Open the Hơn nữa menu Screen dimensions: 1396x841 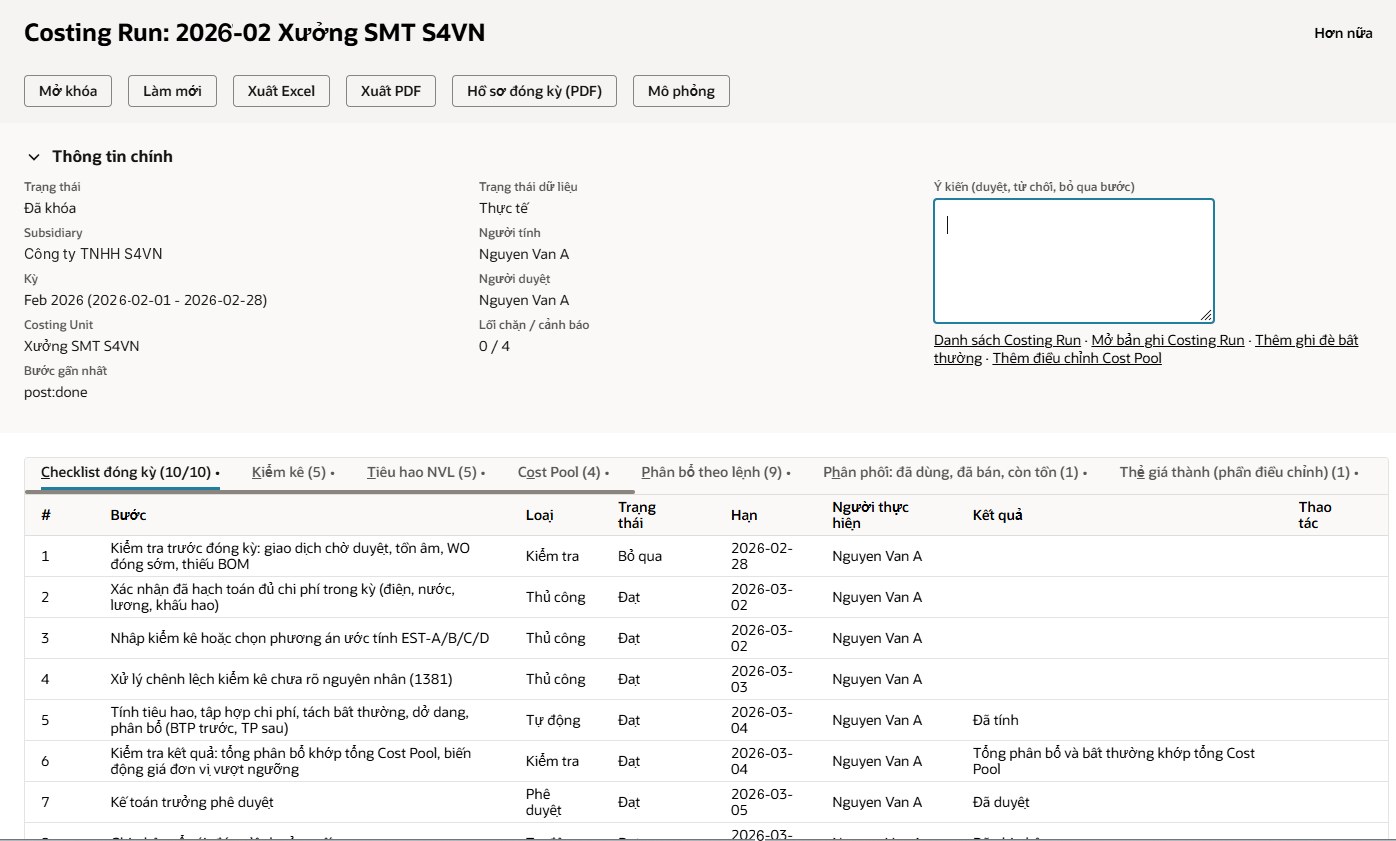[1343, 33]
